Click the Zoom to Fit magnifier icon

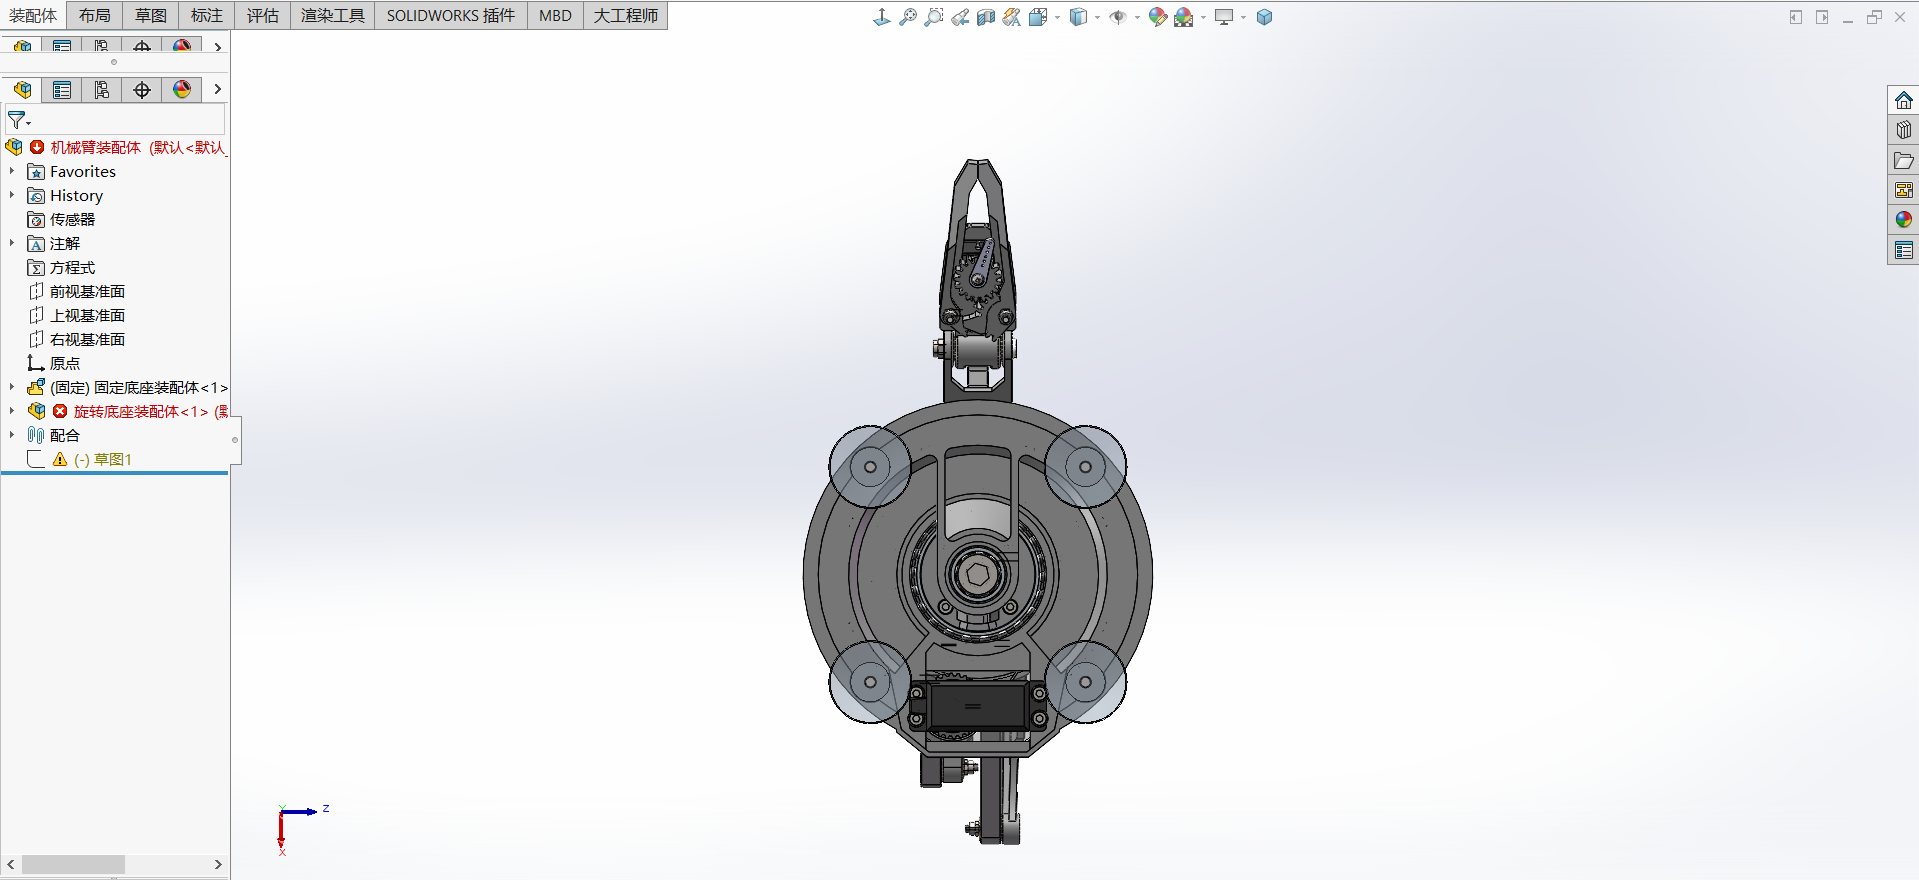point(908,17)
